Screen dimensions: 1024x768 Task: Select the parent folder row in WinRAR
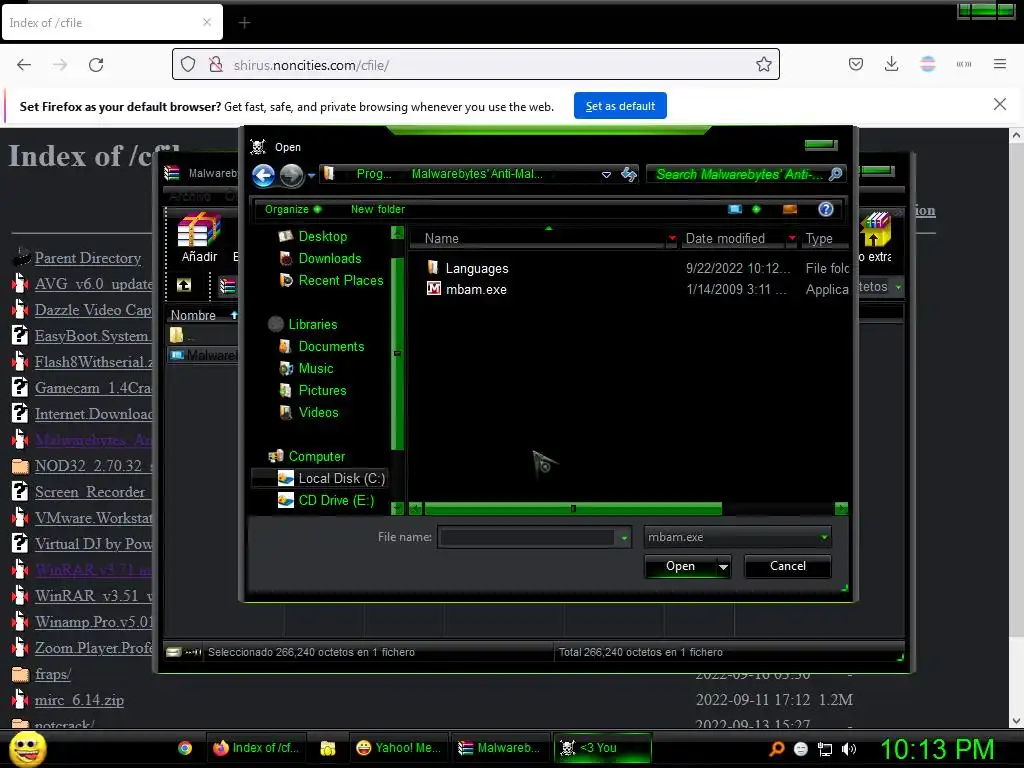click(202, 335)
